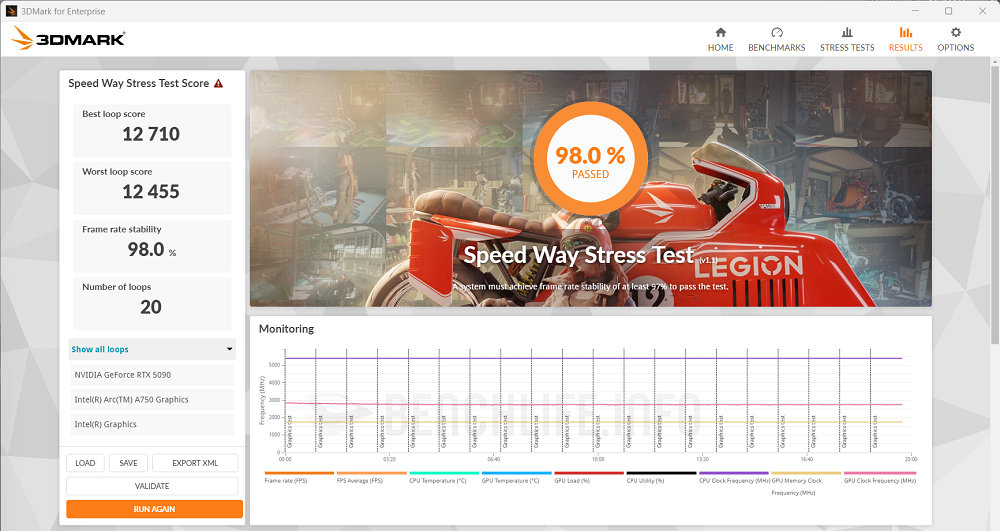
Task: Click the Validate button
Action: [152, 486]
